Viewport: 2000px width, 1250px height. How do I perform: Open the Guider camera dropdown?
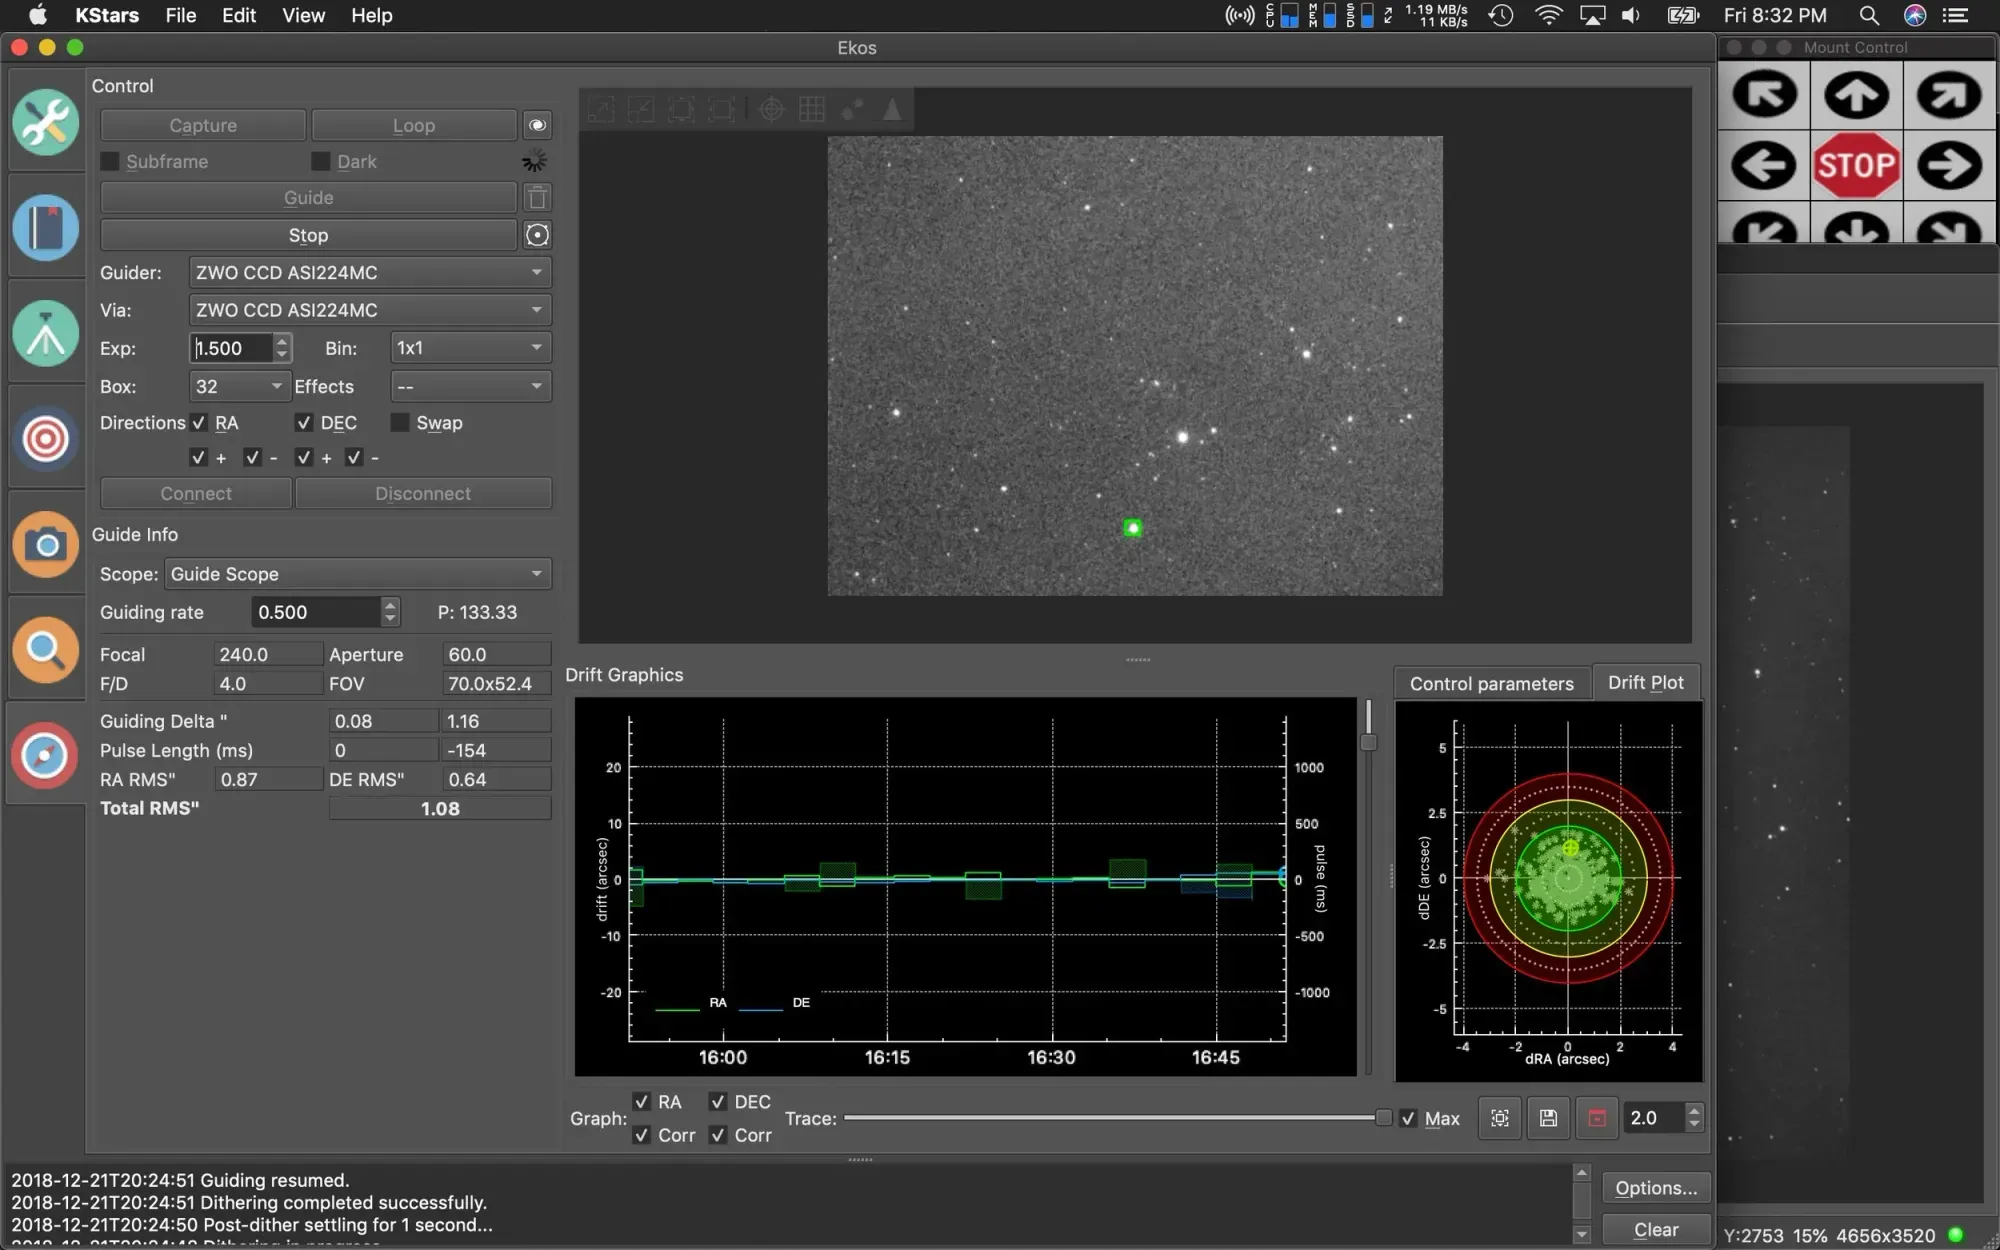(x=369, y=272)
